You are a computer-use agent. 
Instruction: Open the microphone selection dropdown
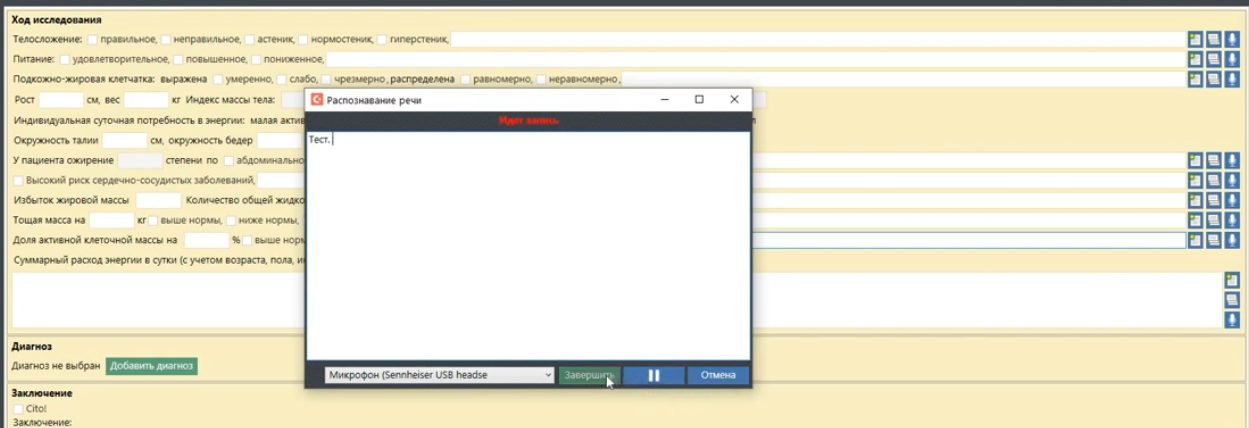(439, 375)
